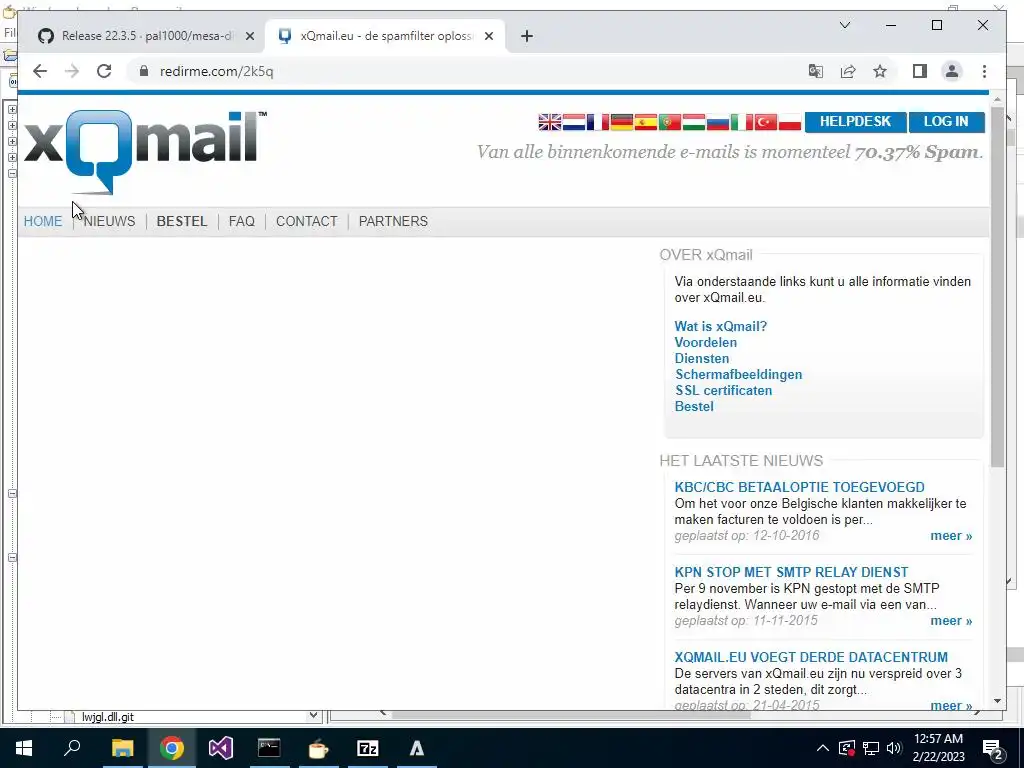Click the address bar URL redirme.com/2k5q
1024x768 pixels.
tap(217, 71)
